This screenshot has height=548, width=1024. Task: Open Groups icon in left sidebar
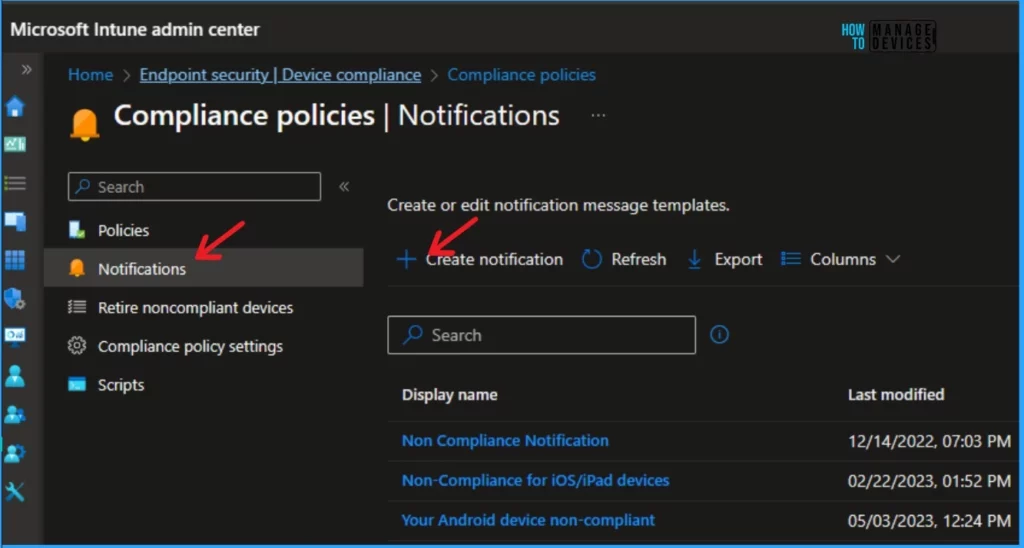click(15, 414)
